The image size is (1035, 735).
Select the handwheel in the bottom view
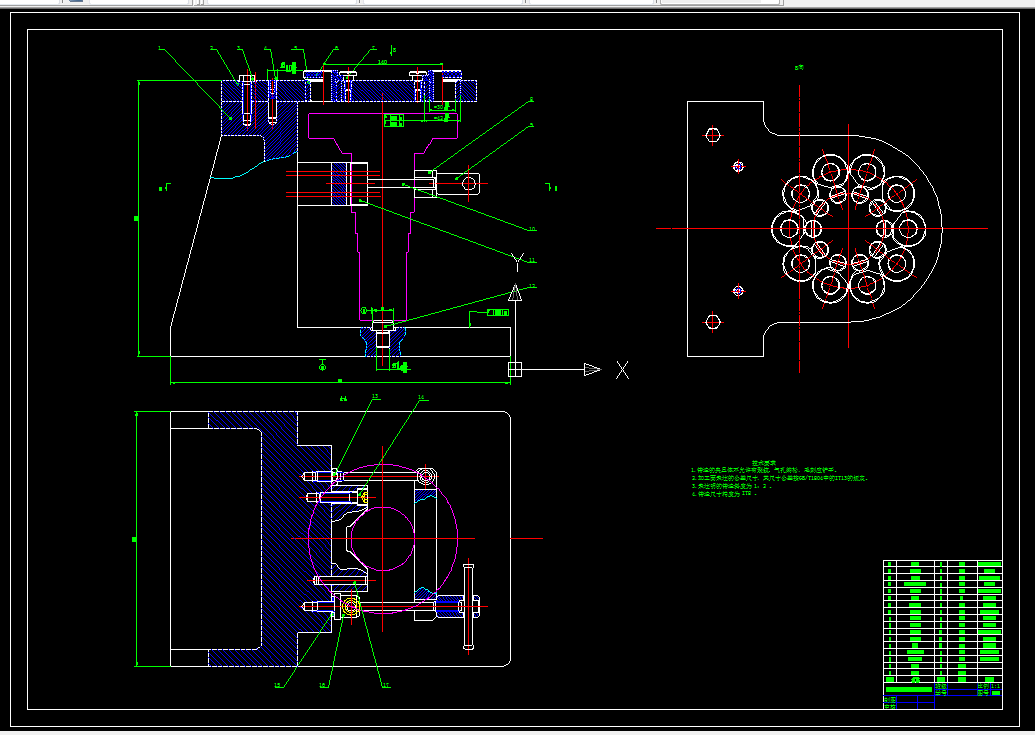[469, 606]
